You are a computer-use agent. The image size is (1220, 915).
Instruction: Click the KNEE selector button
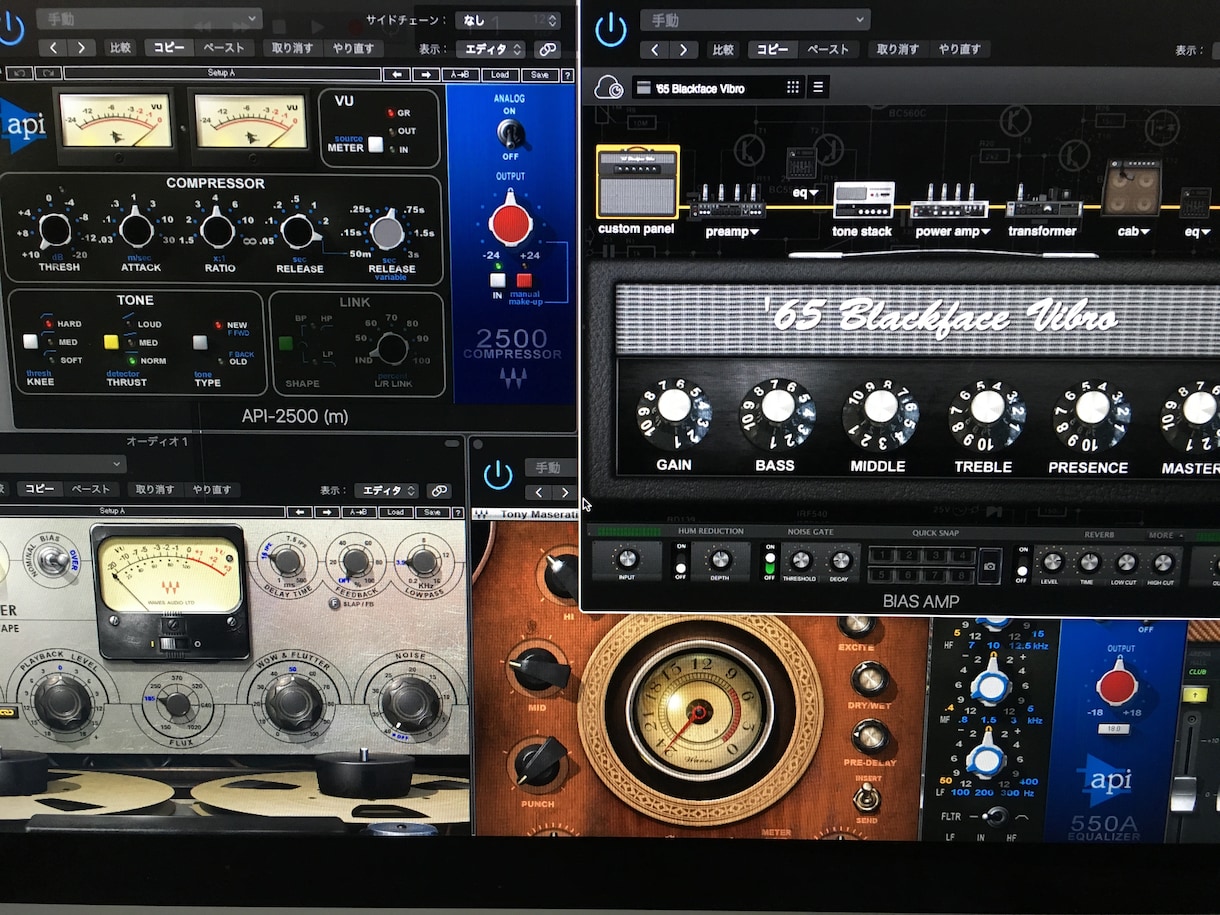click(31, 342)
